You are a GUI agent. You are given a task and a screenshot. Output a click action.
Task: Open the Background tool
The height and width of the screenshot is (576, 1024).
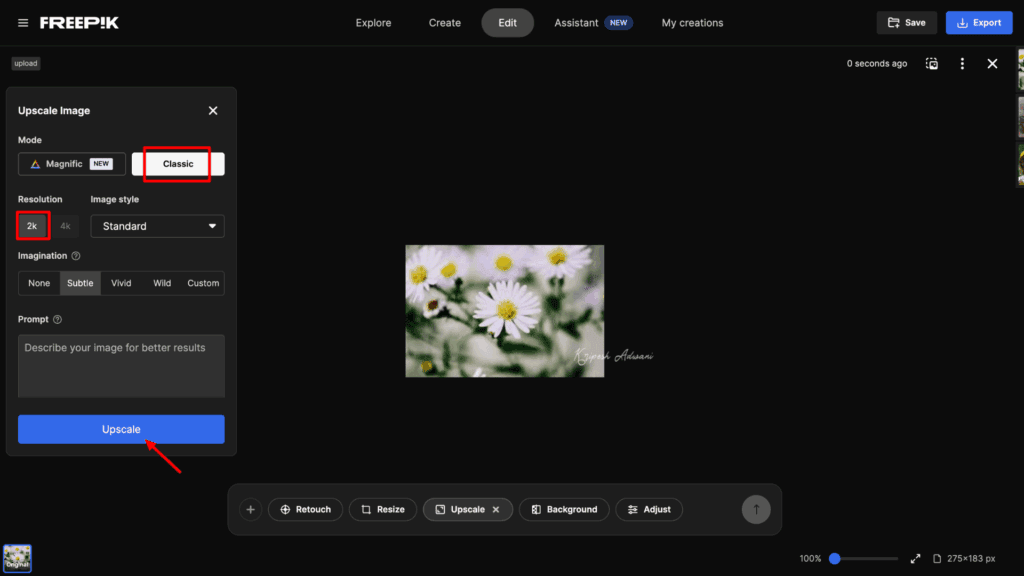point(564,510)
